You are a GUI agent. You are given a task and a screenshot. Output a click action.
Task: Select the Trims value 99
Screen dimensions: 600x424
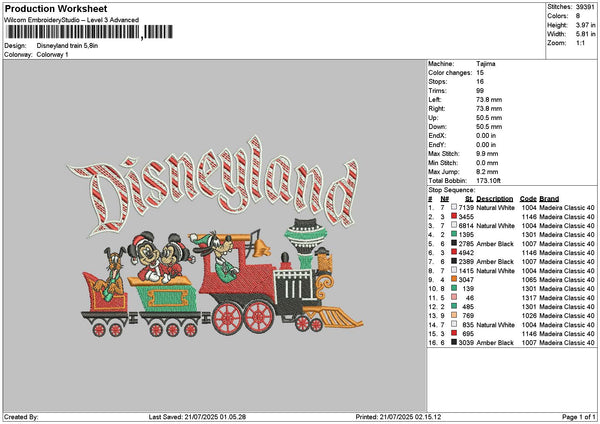(x=480, y=91)
